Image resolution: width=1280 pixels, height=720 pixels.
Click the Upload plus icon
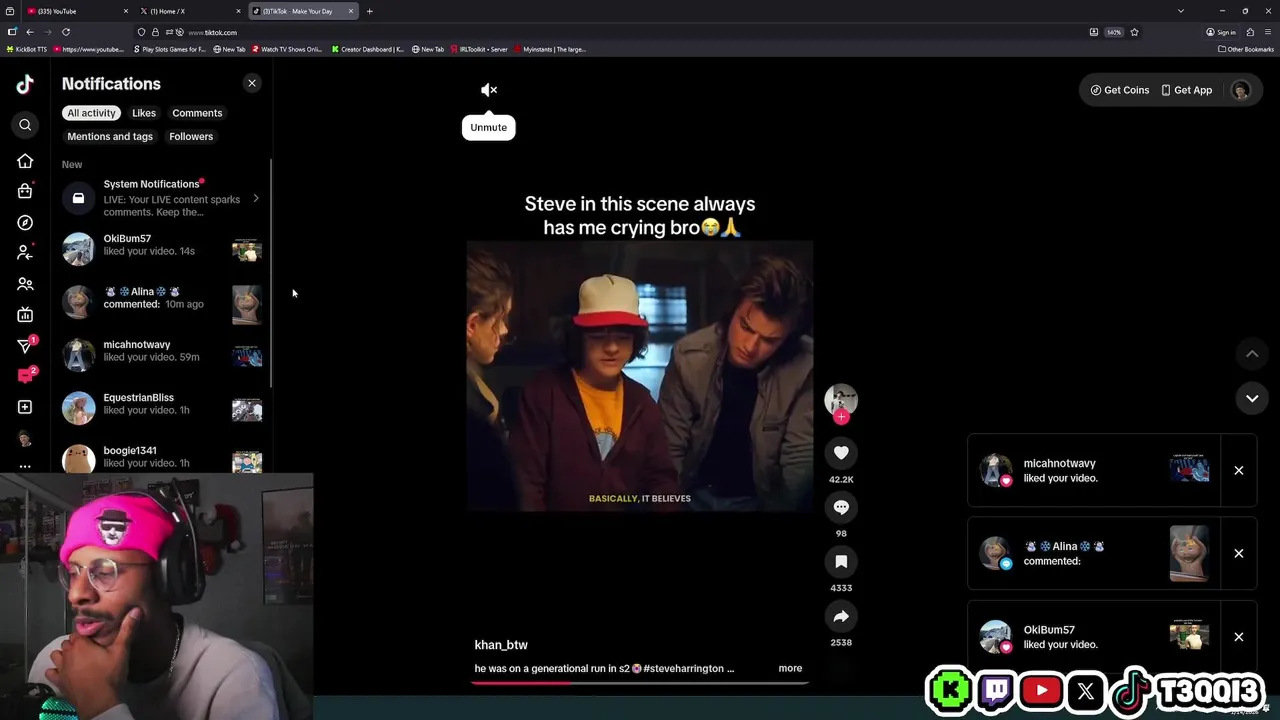[25, 407]
